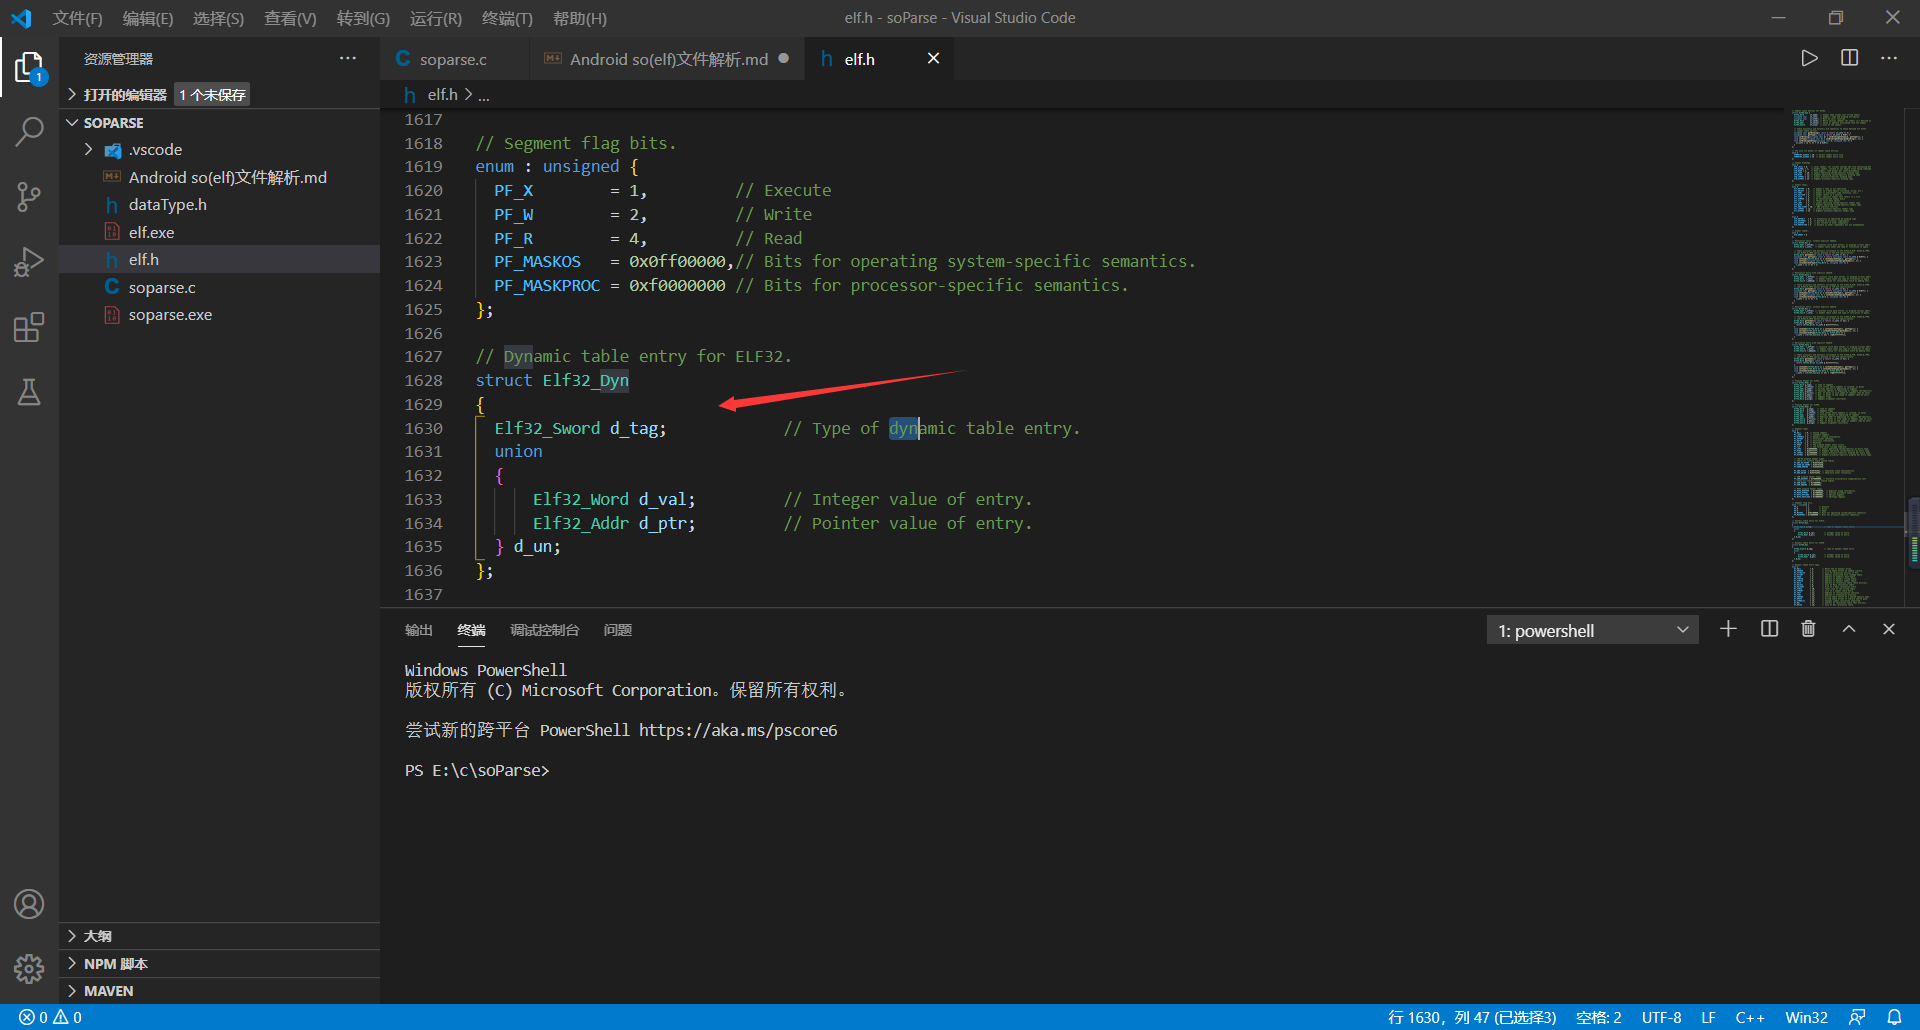Screen dimensions: 1920x1030
Task: Split the editor to the right
Action: click(x=1849, y=58)
